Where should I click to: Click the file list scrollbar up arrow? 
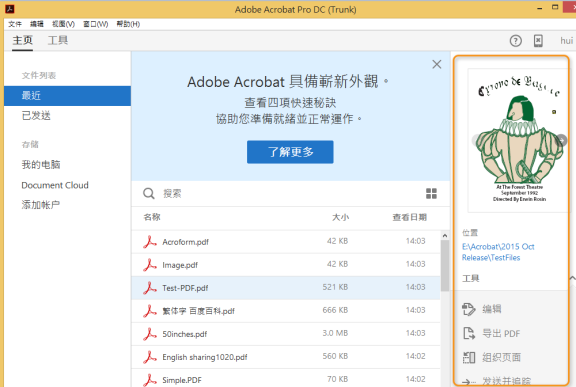click(444, 236)
